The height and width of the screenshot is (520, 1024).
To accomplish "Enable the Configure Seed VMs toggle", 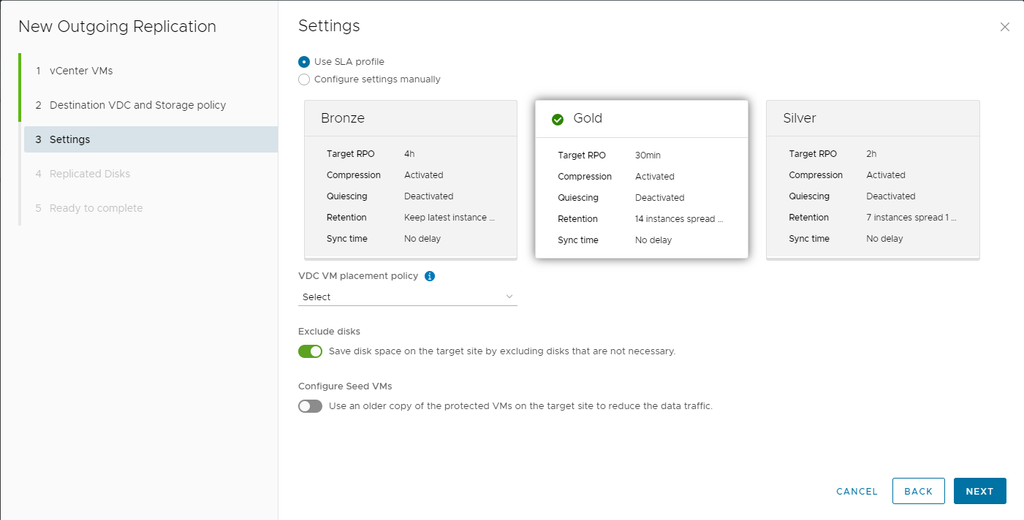I will 310,406.
